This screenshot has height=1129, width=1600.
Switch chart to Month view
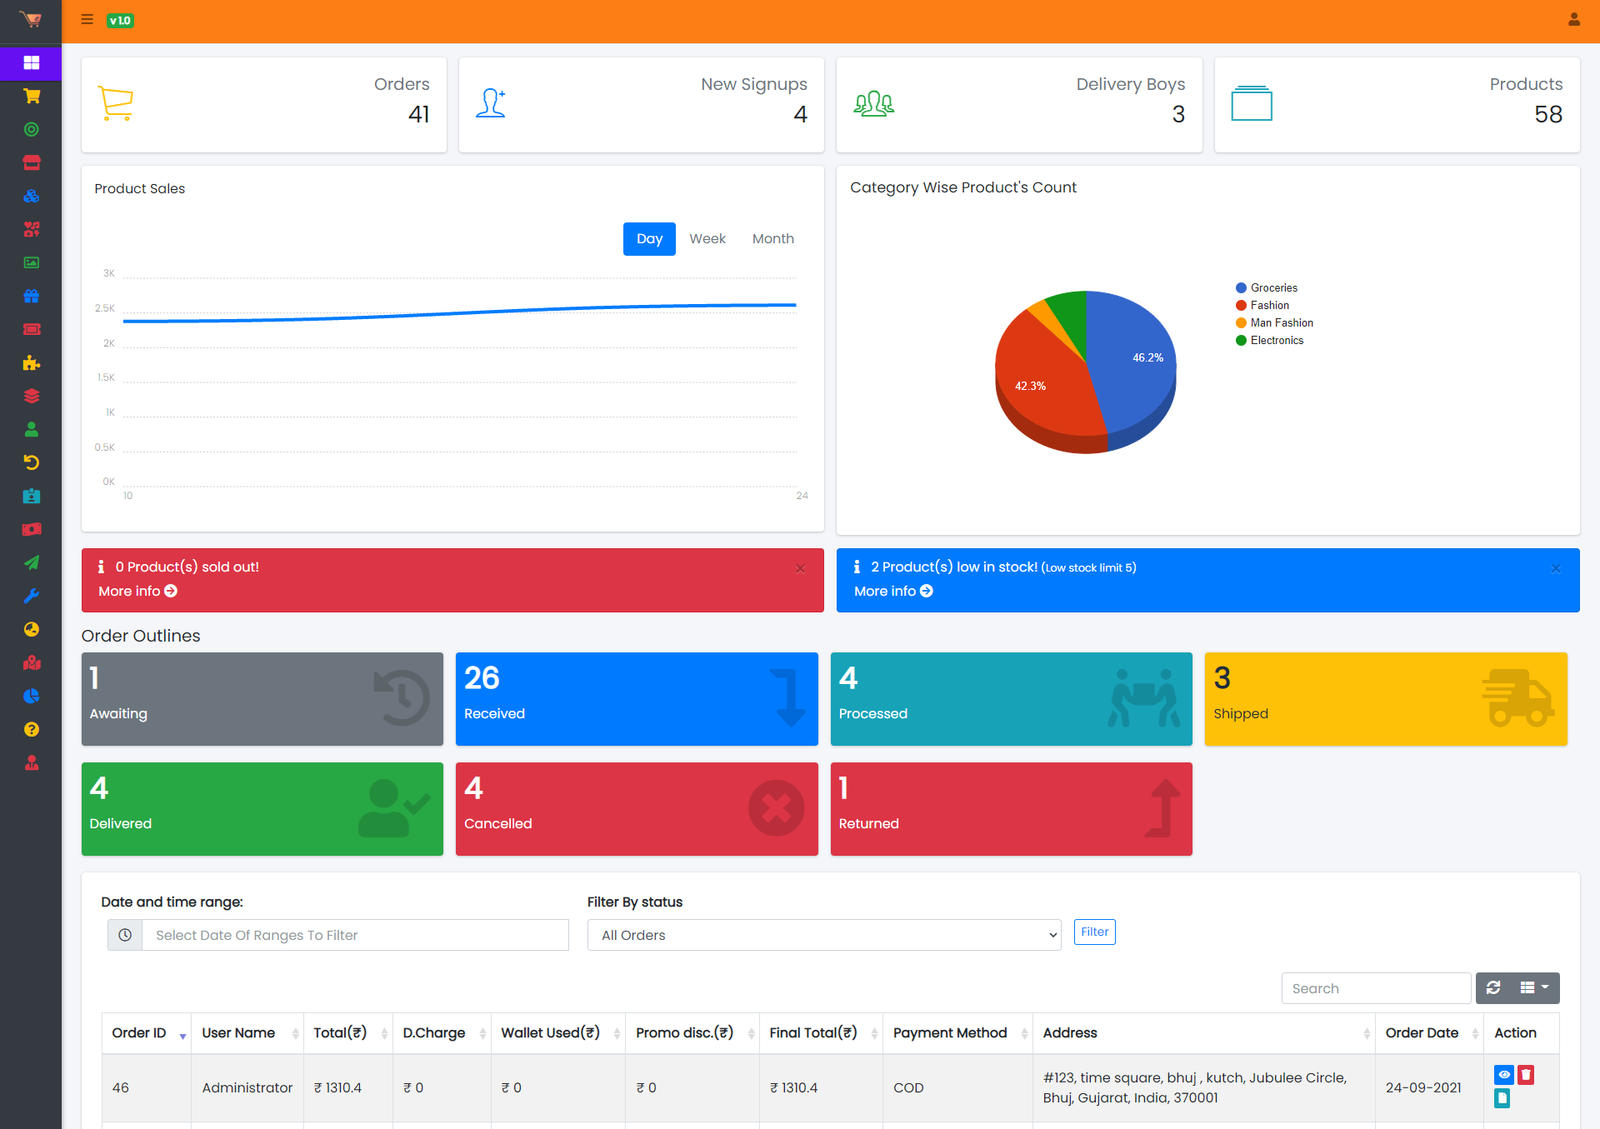(x=773, y=239)
